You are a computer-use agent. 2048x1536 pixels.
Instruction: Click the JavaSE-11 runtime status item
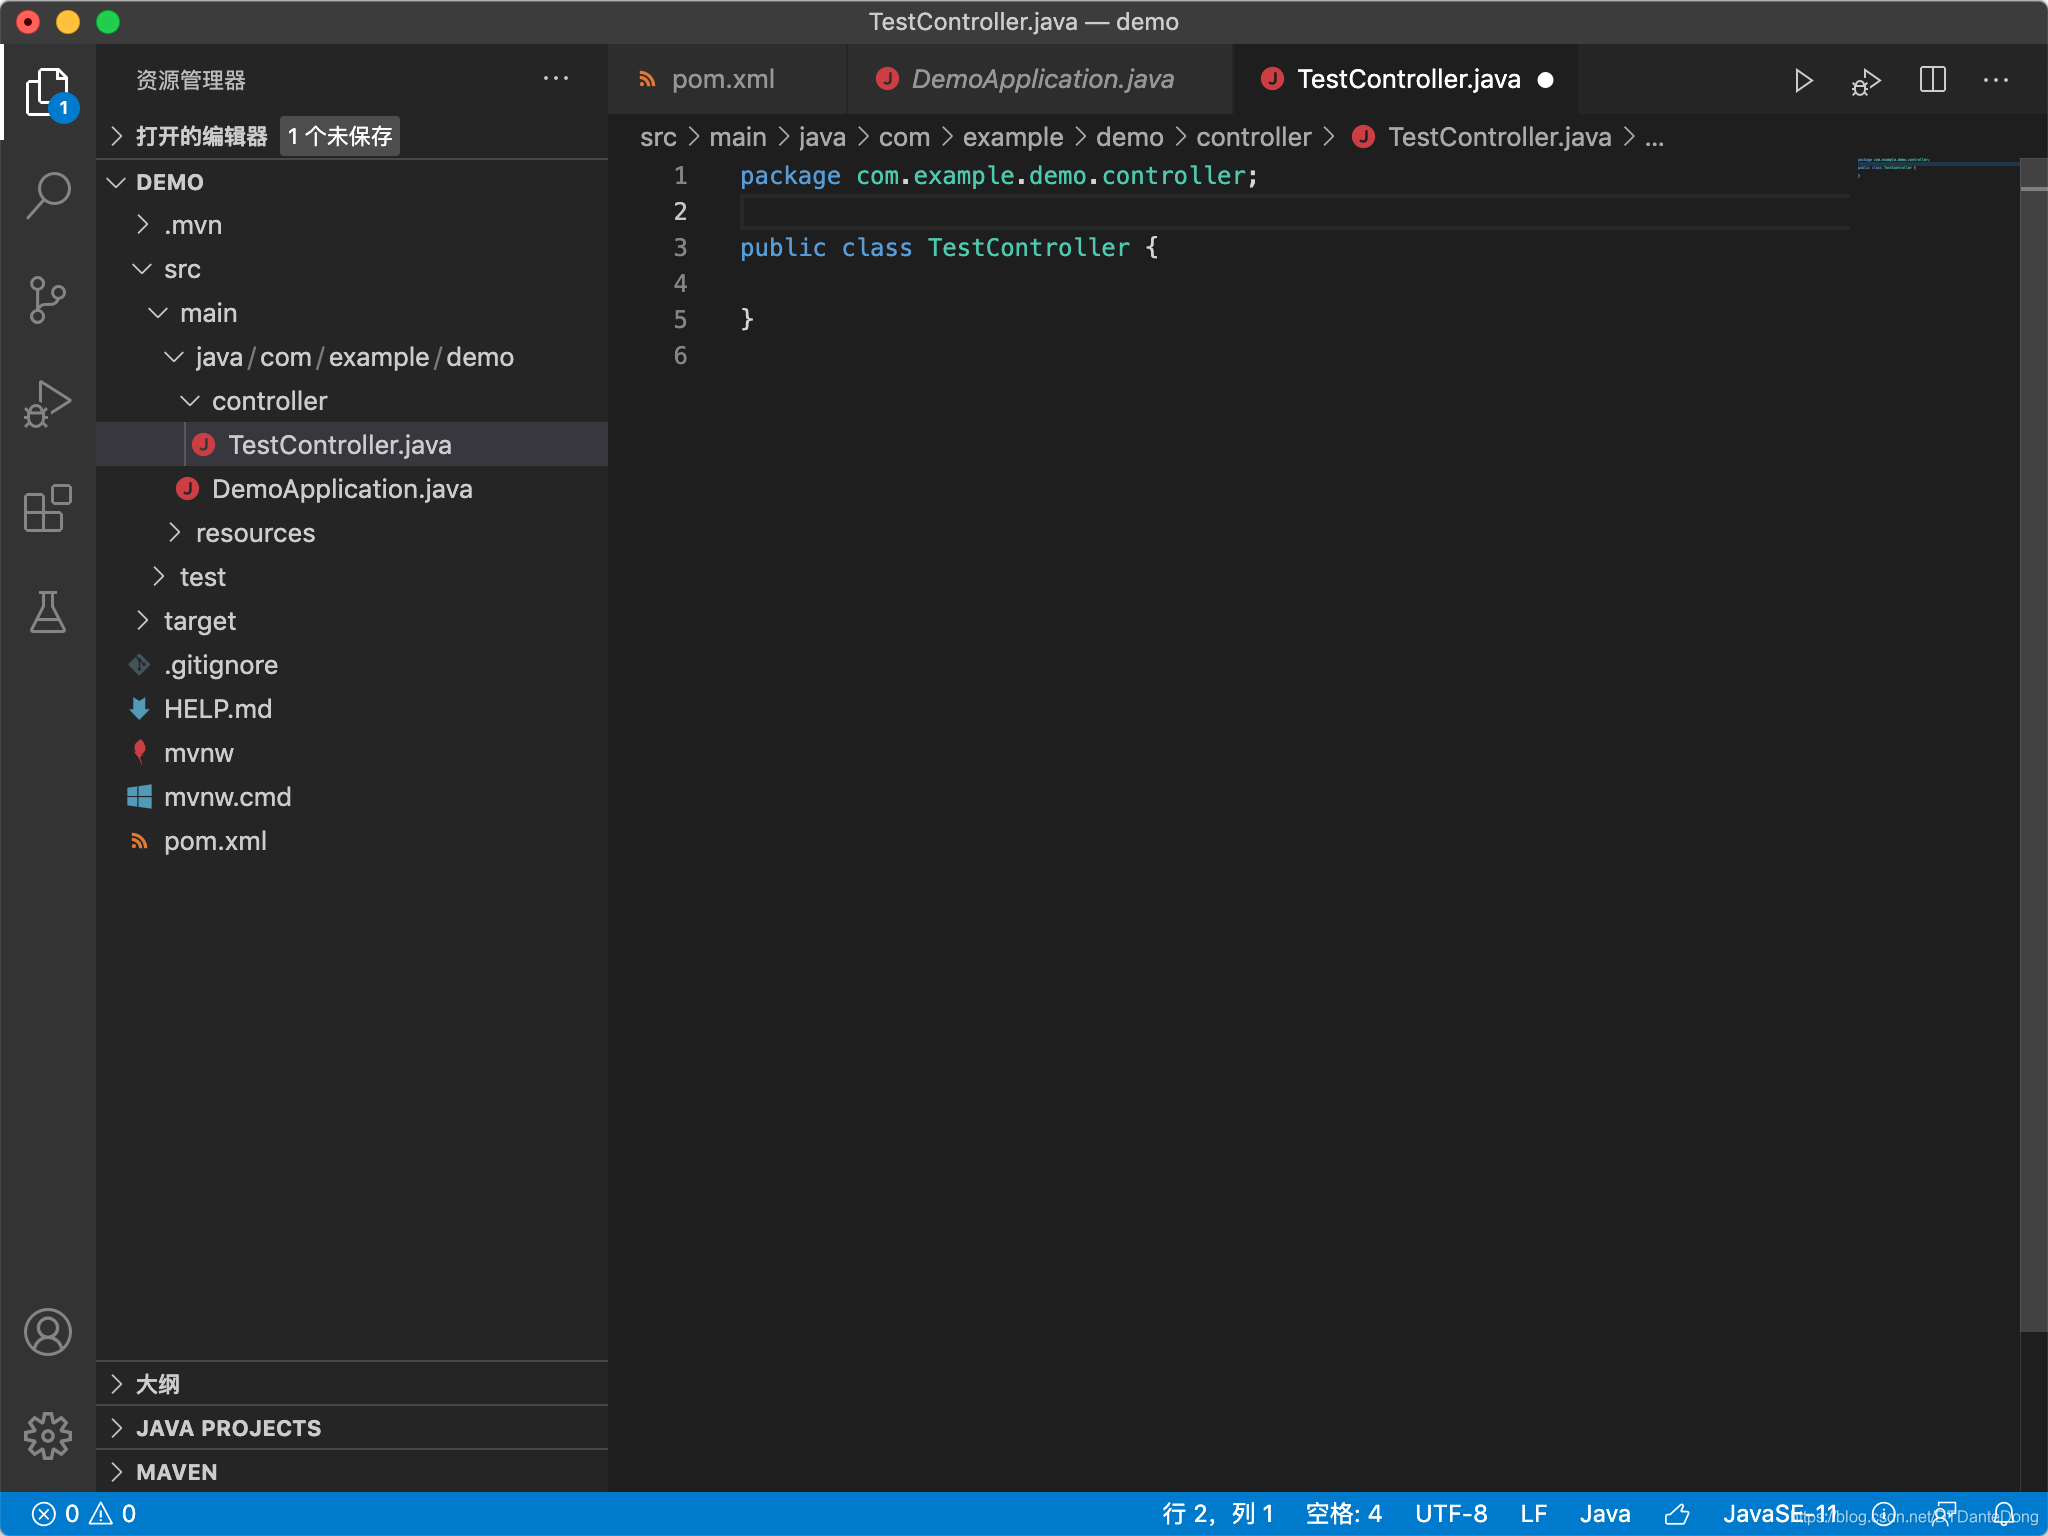[1780, 1514]
